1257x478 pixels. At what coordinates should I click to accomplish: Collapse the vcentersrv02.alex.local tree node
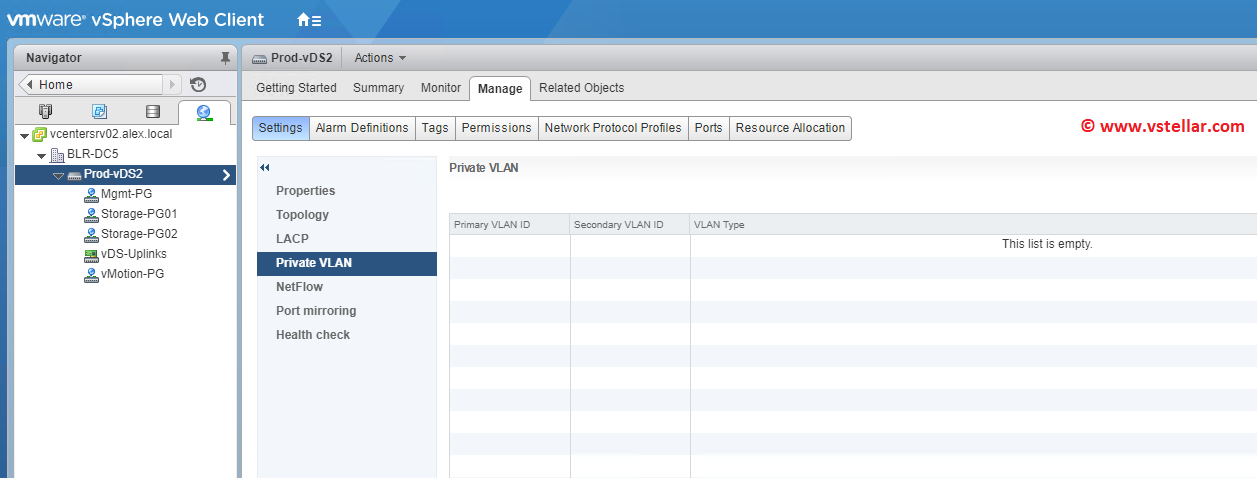[24, 135]
